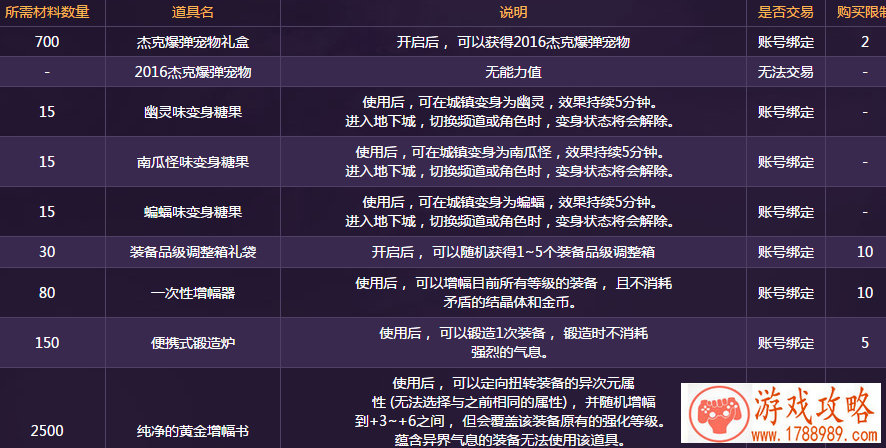Select the 南瓜怪变身糖果 item name
The image size is (886, 448).
tap(193, 162)
